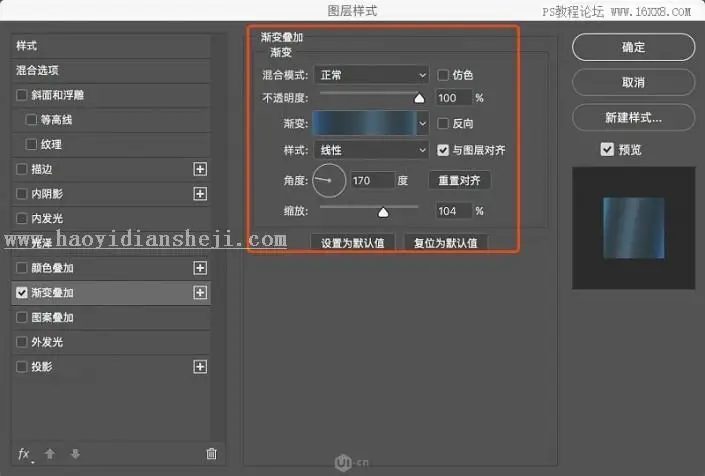Move effect up with arrow icon
705x476 pixels.
50,454
